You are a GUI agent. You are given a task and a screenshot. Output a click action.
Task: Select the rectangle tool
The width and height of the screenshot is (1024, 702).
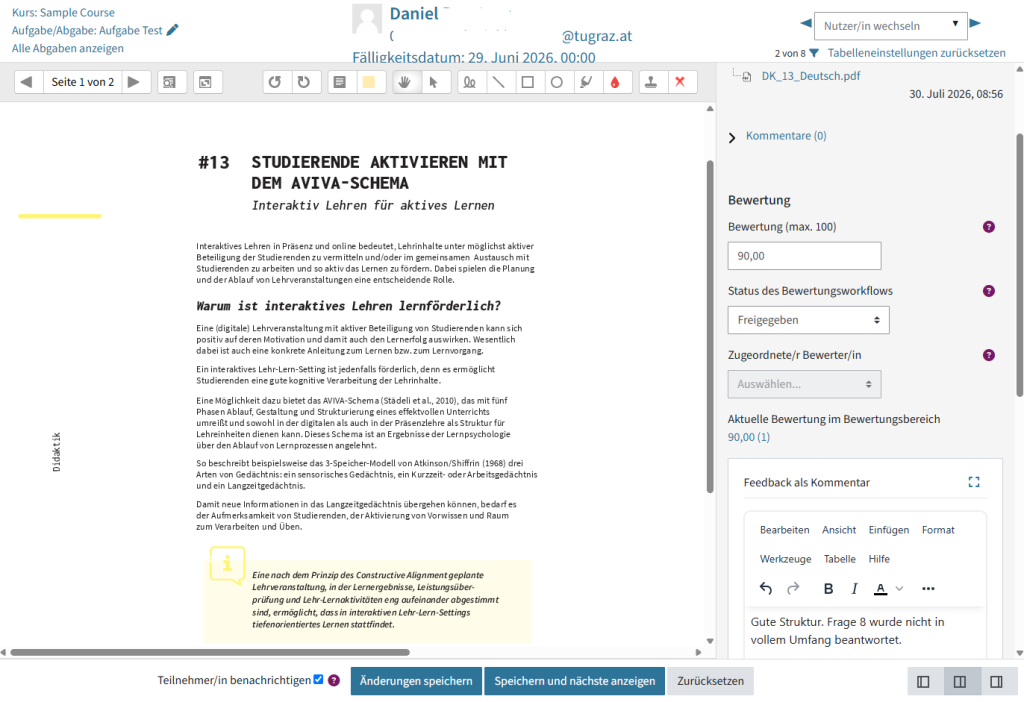pyautogui.click(x=528, y=82)
